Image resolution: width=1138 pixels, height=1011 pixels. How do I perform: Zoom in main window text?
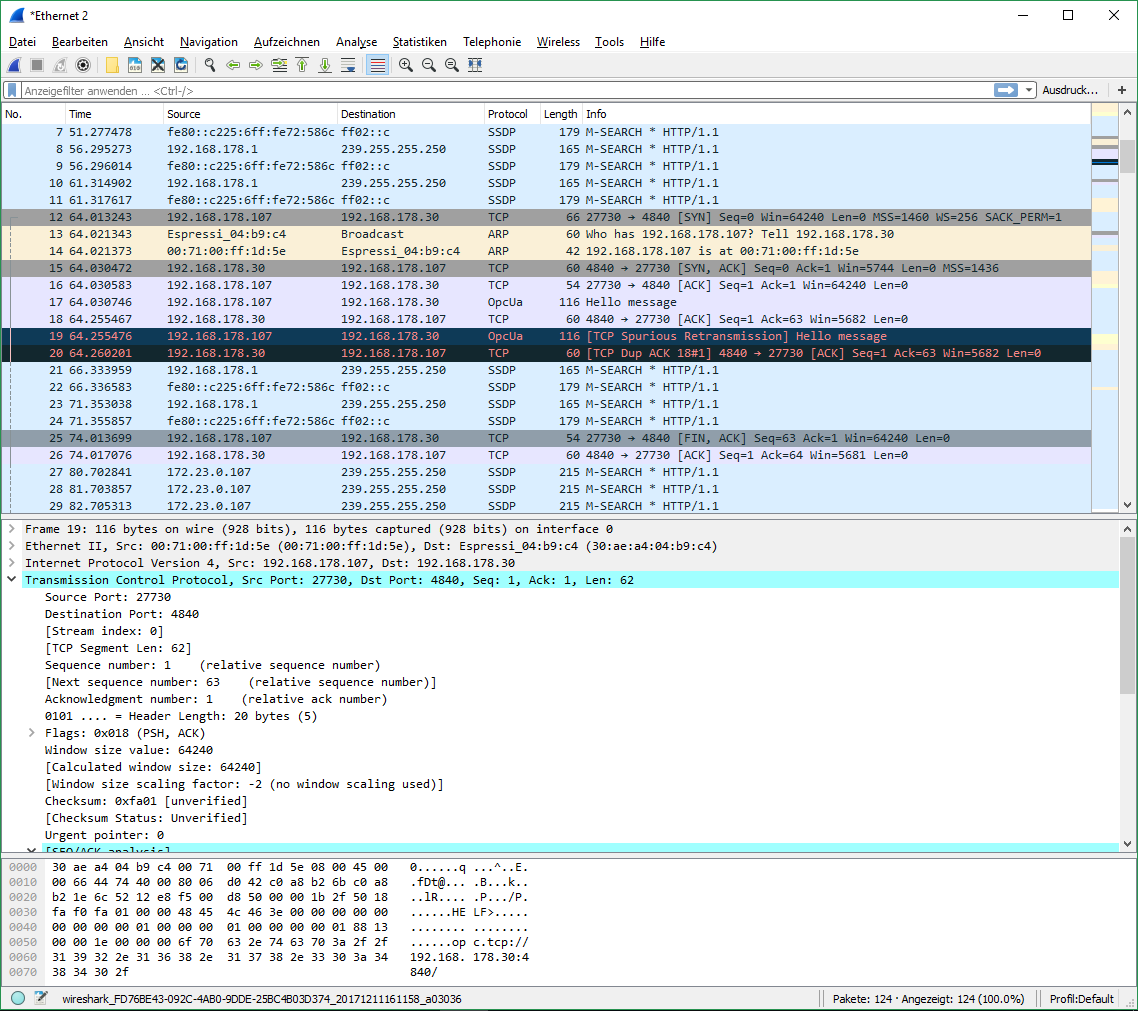[x=406, y=65]
